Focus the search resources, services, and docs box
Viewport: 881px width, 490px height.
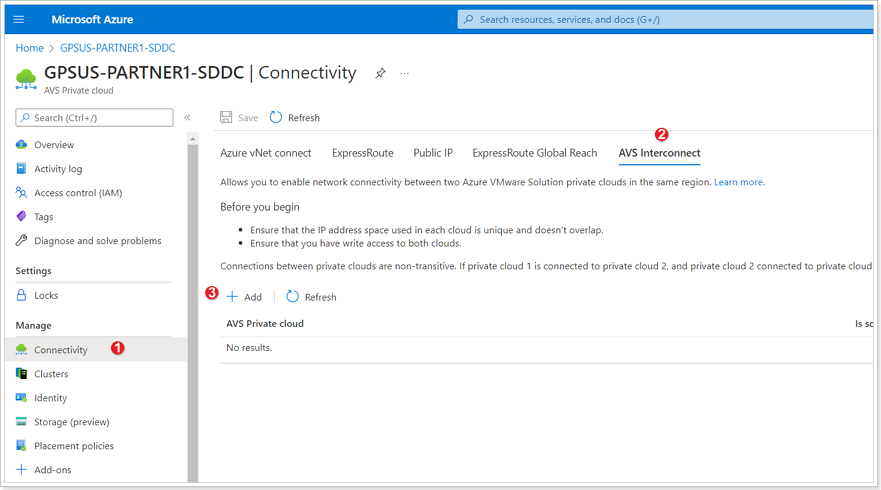tap(665, 20)
